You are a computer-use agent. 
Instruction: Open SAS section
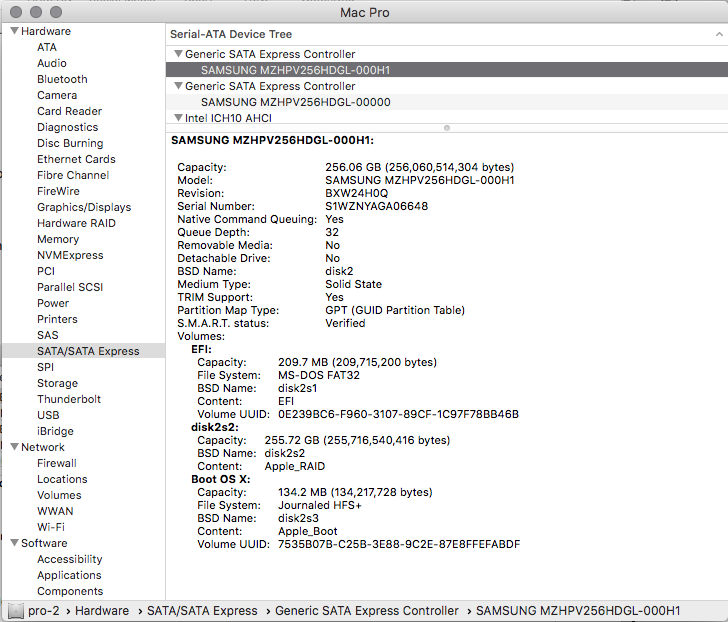48,336
